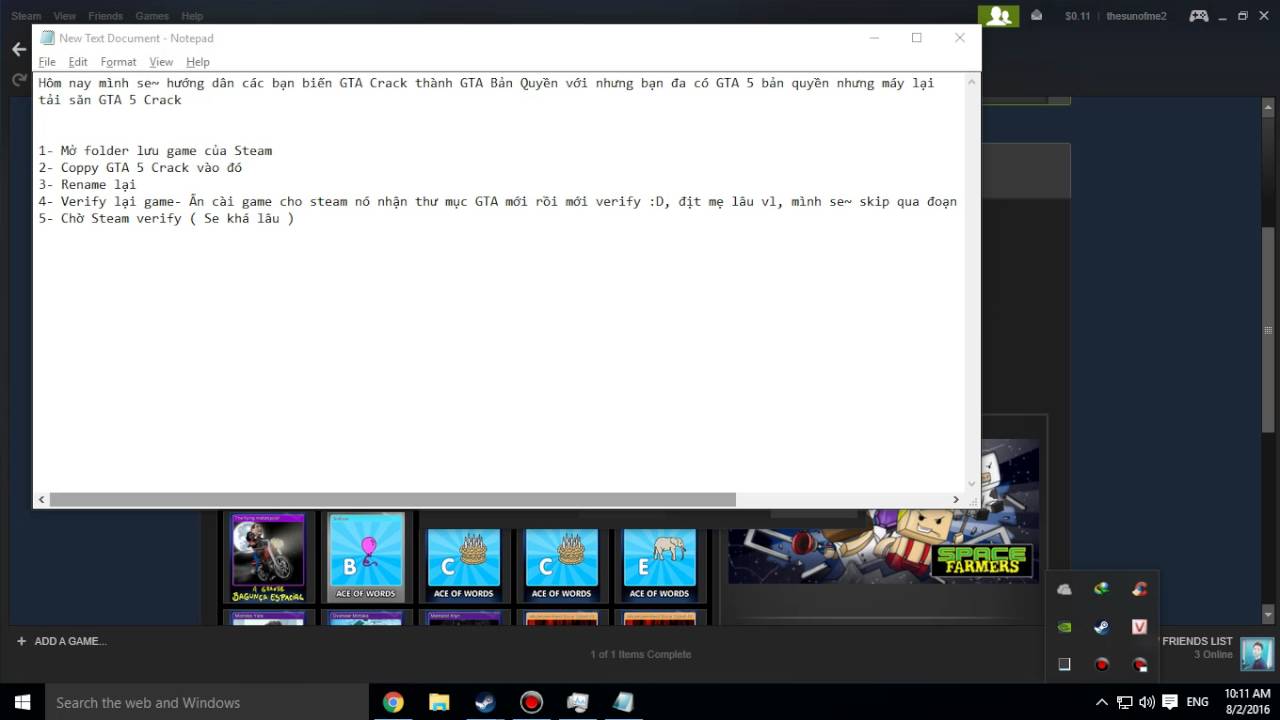This screenshot has width=1280, height=720.
Task: Select the A Grande Bagunça Espacial card
Action: point(268,558)
